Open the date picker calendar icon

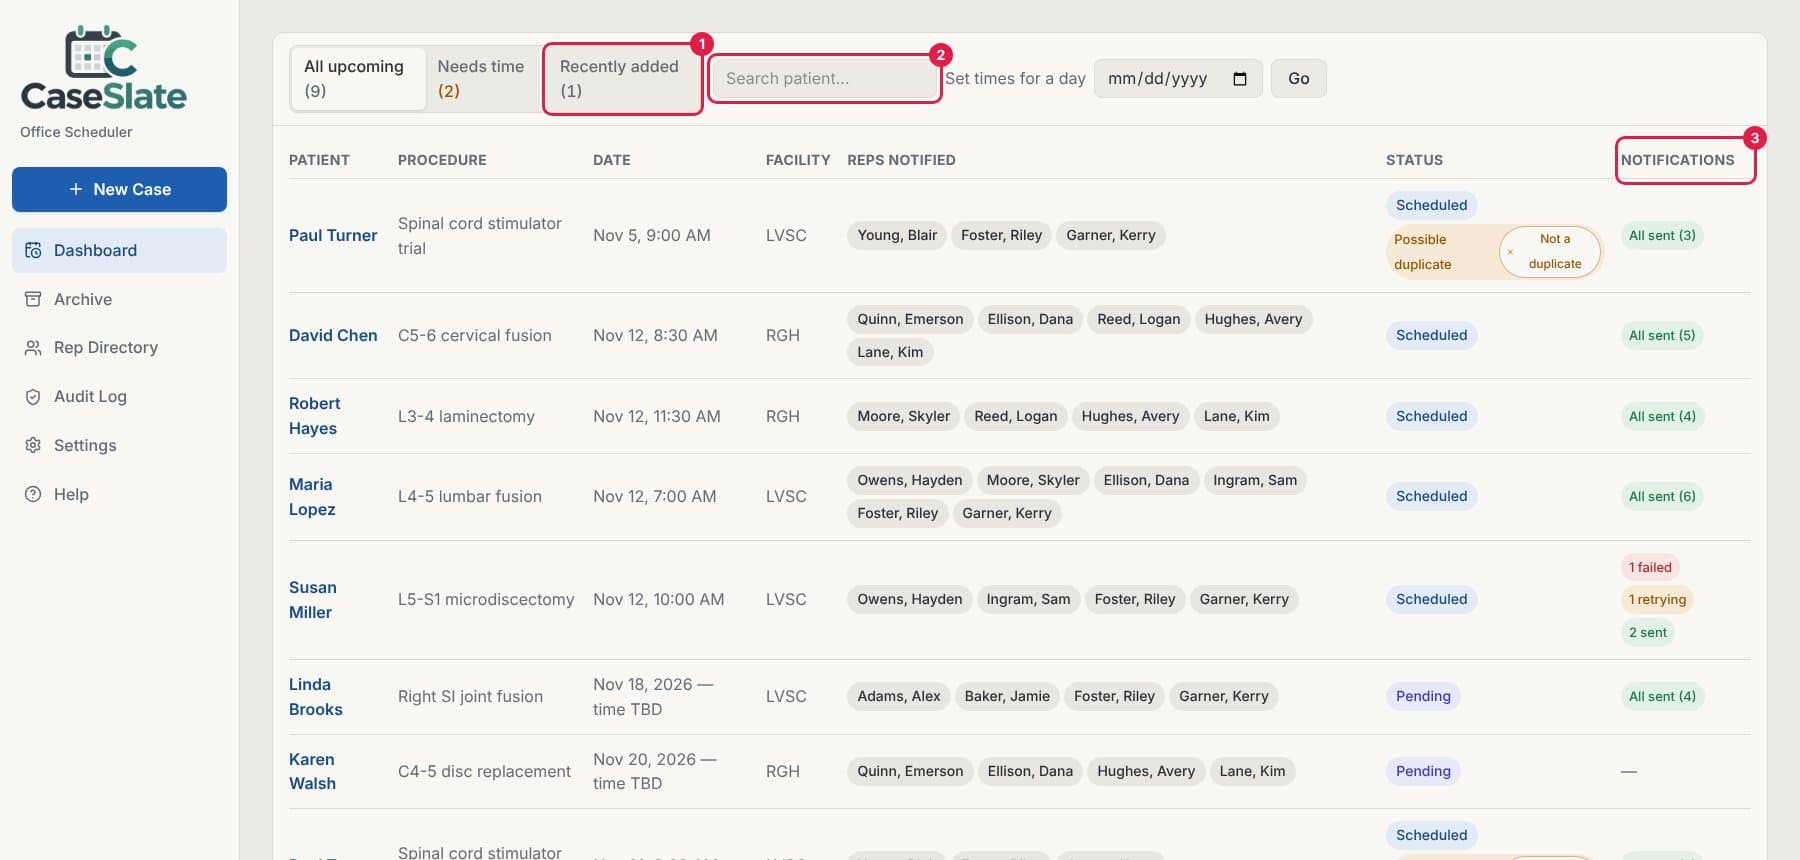tap(1240, 79)
